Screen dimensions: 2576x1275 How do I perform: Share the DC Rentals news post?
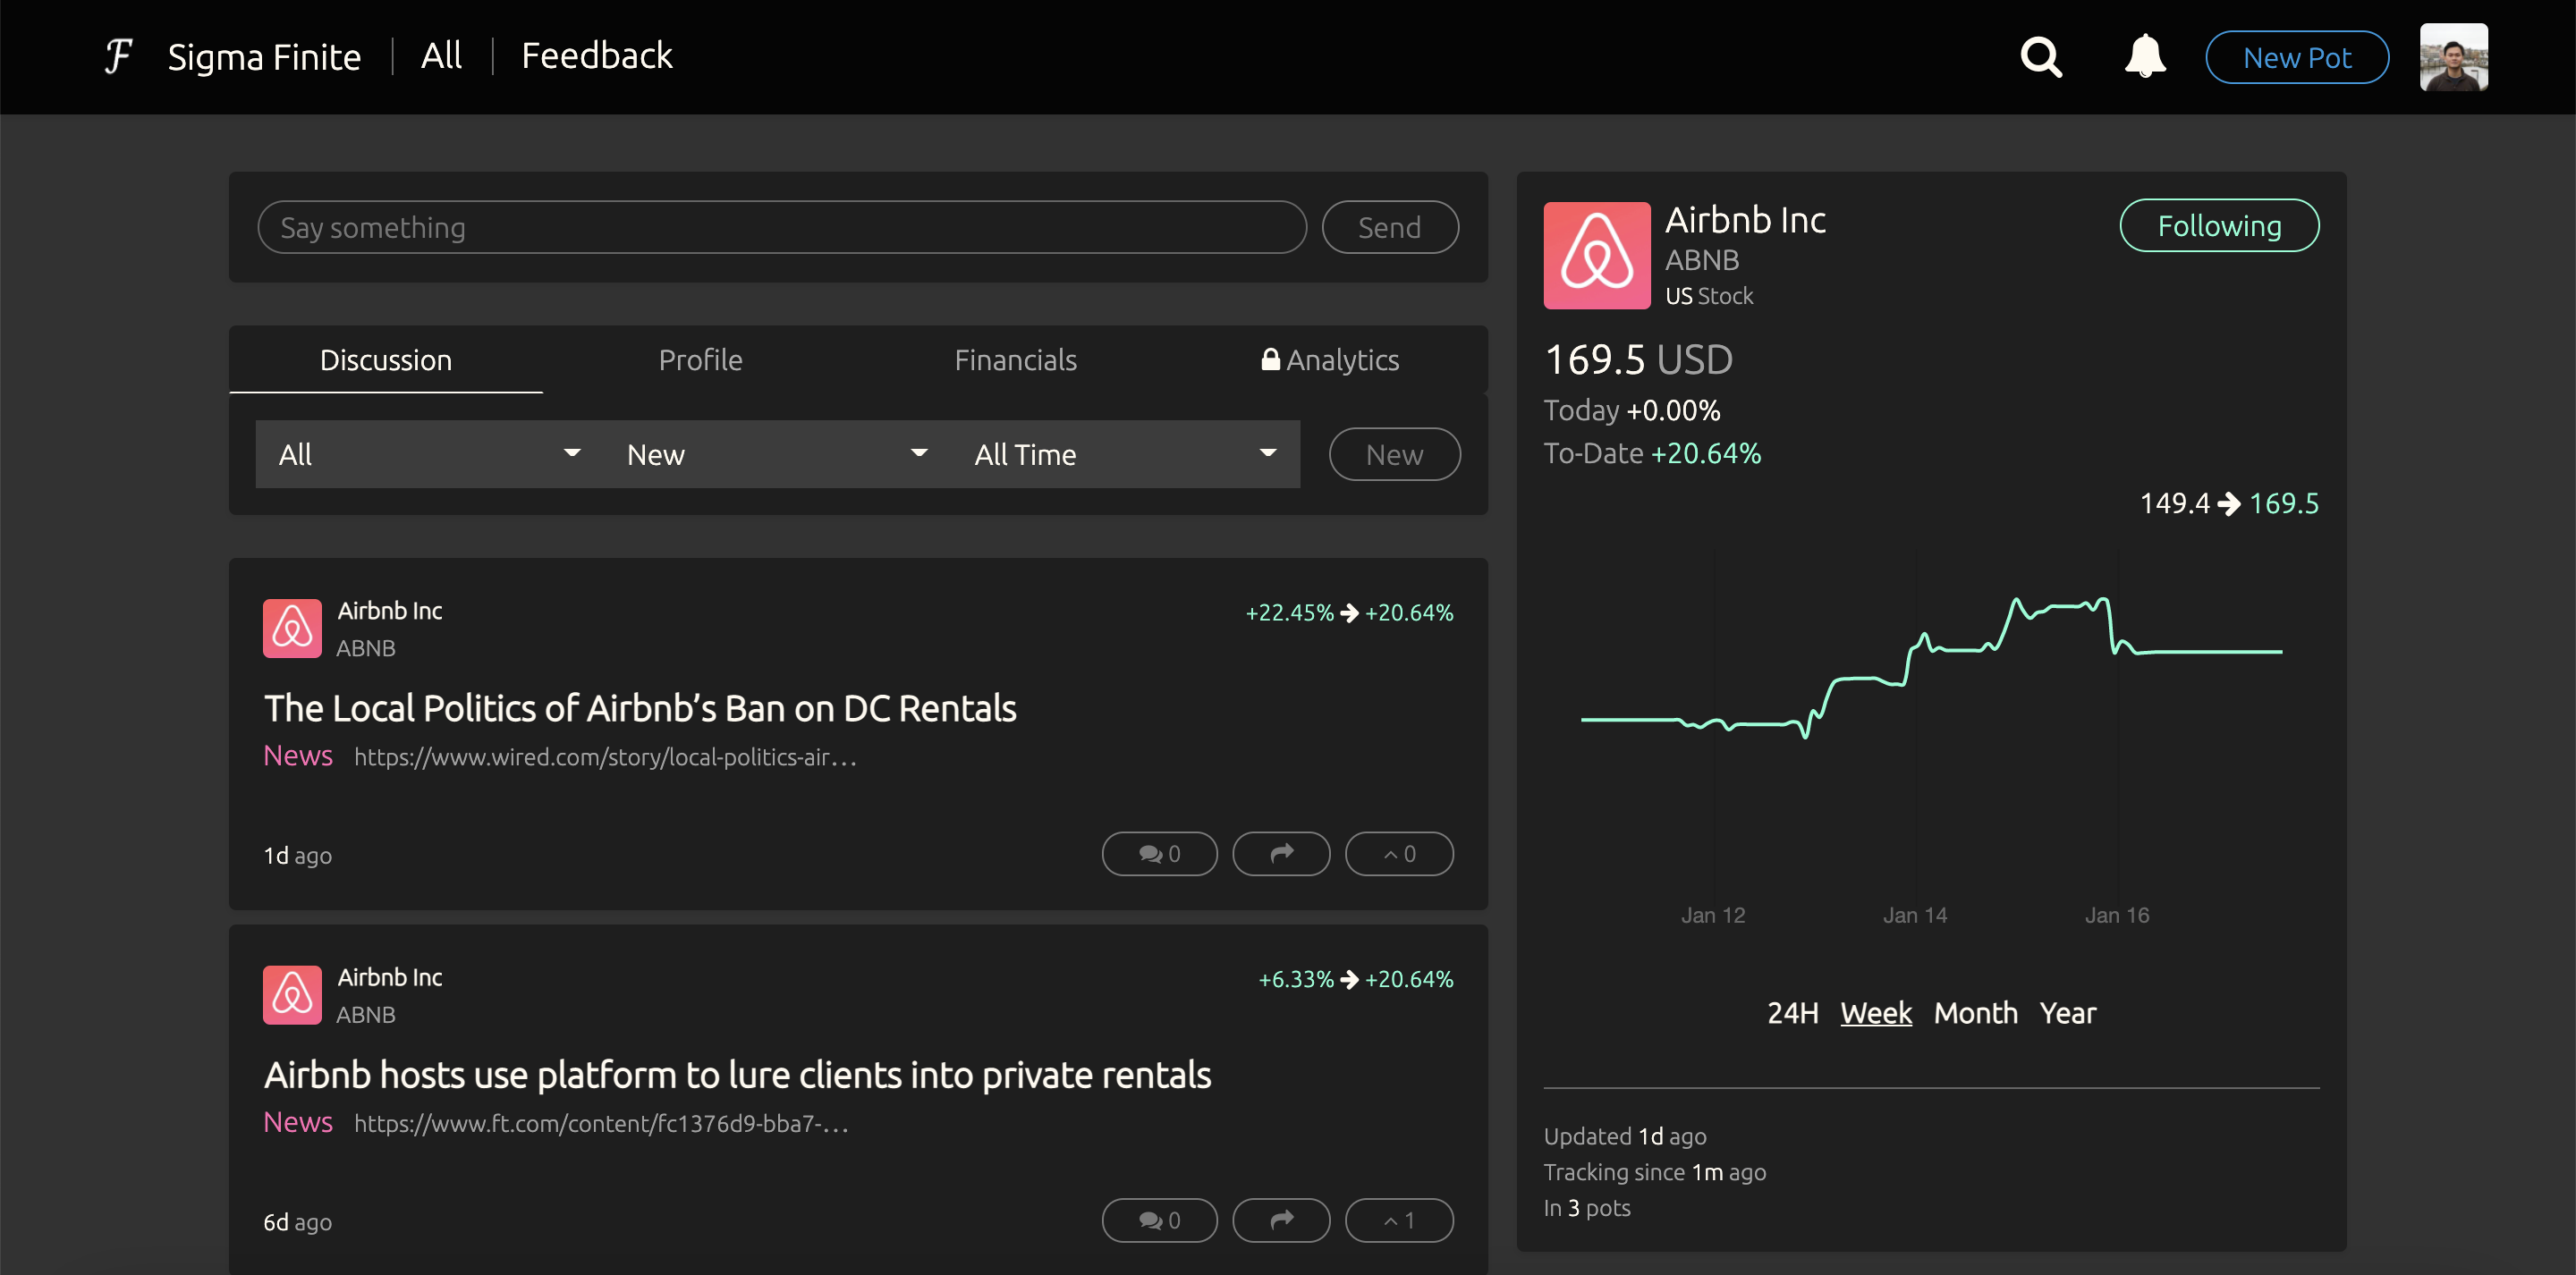1281,853
